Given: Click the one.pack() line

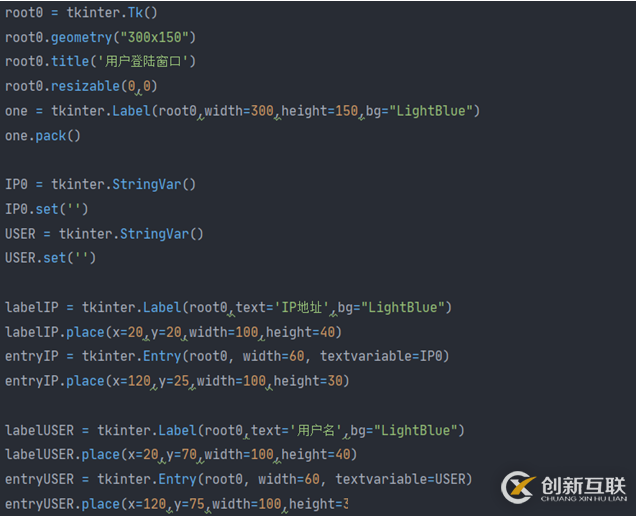Looking at the screenshot, I should 43,135.
